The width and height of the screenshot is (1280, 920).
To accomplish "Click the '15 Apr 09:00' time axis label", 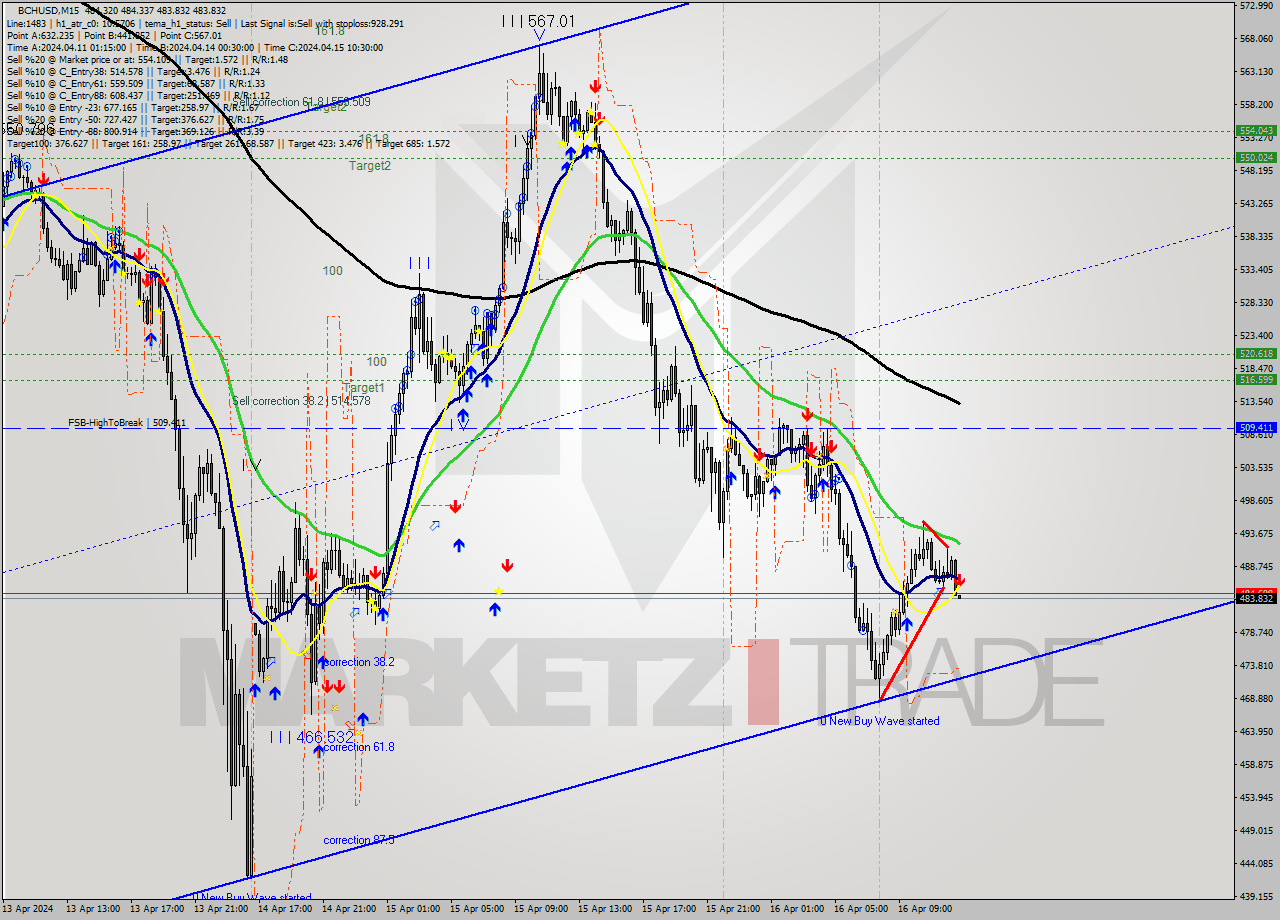I will (x=542, y=909).
